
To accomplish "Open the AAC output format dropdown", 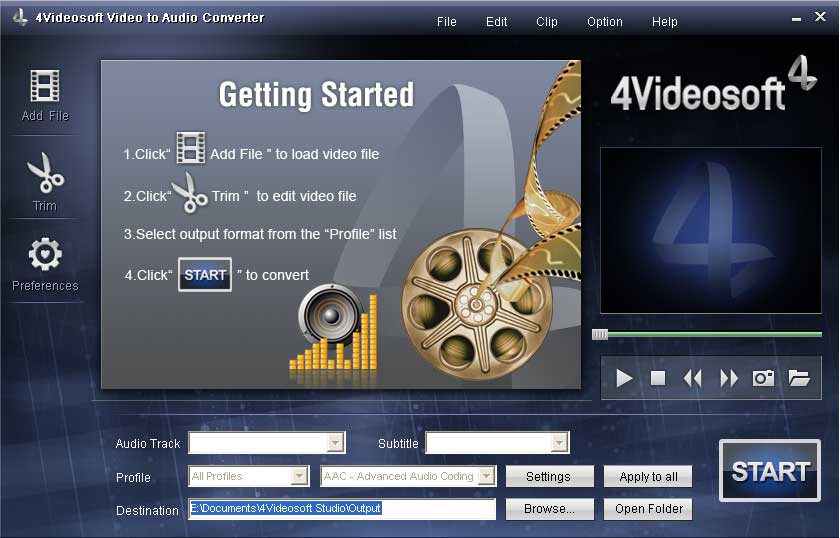I will click(x=487, y=477).
